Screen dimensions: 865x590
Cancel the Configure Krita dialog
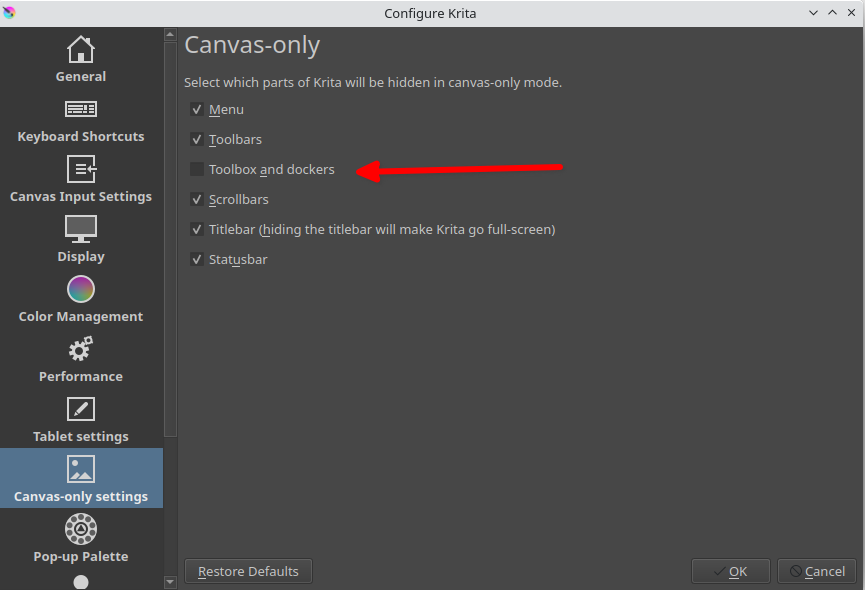click(x=817, y=571)
